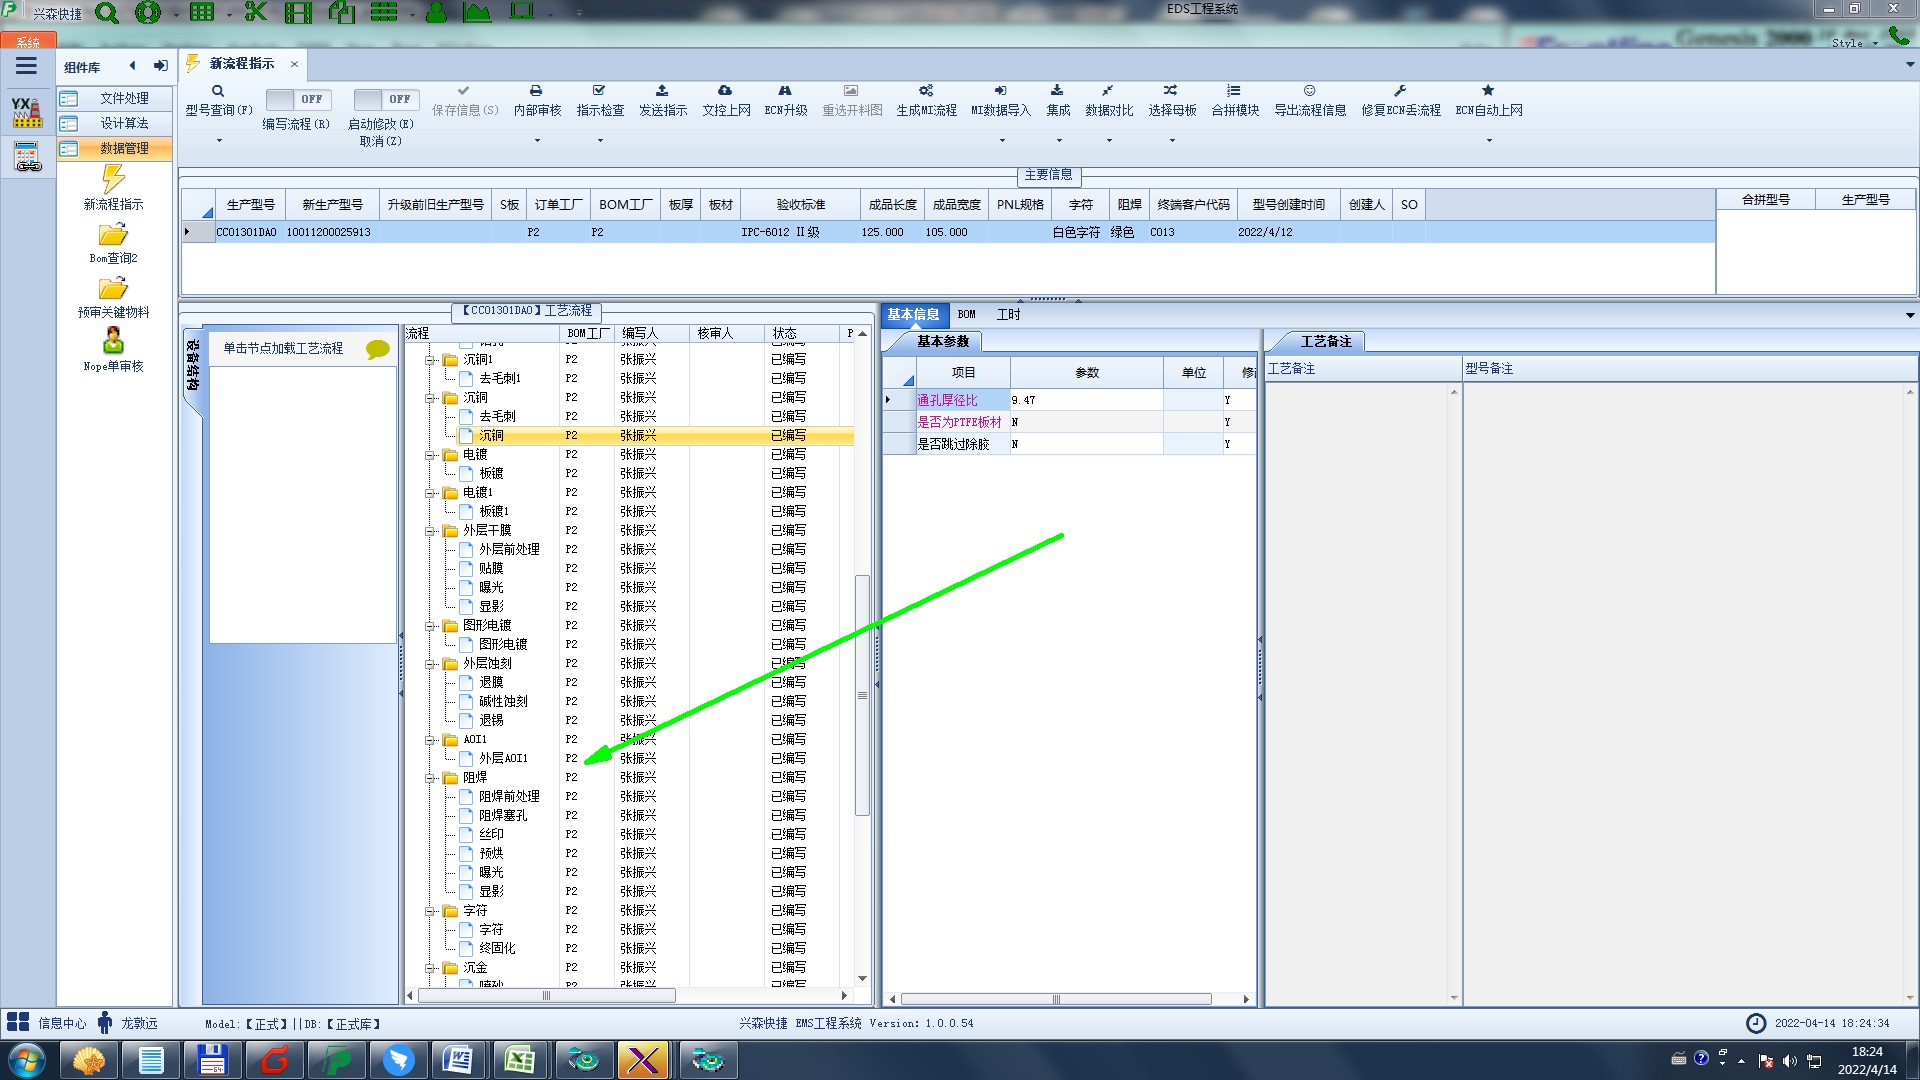The image size is (1920, 1080).
Task: Click the 系统 ribbon tab
Action: coord(28,42)
